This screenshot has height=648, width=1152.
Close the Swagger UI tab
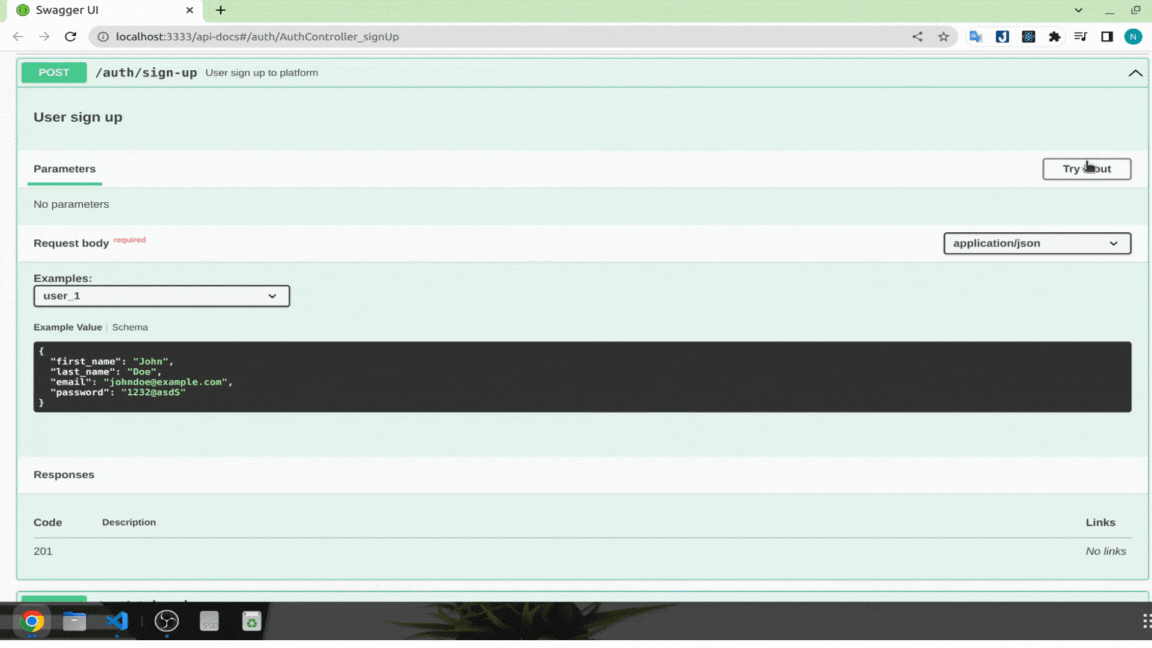tap(190, 10)
